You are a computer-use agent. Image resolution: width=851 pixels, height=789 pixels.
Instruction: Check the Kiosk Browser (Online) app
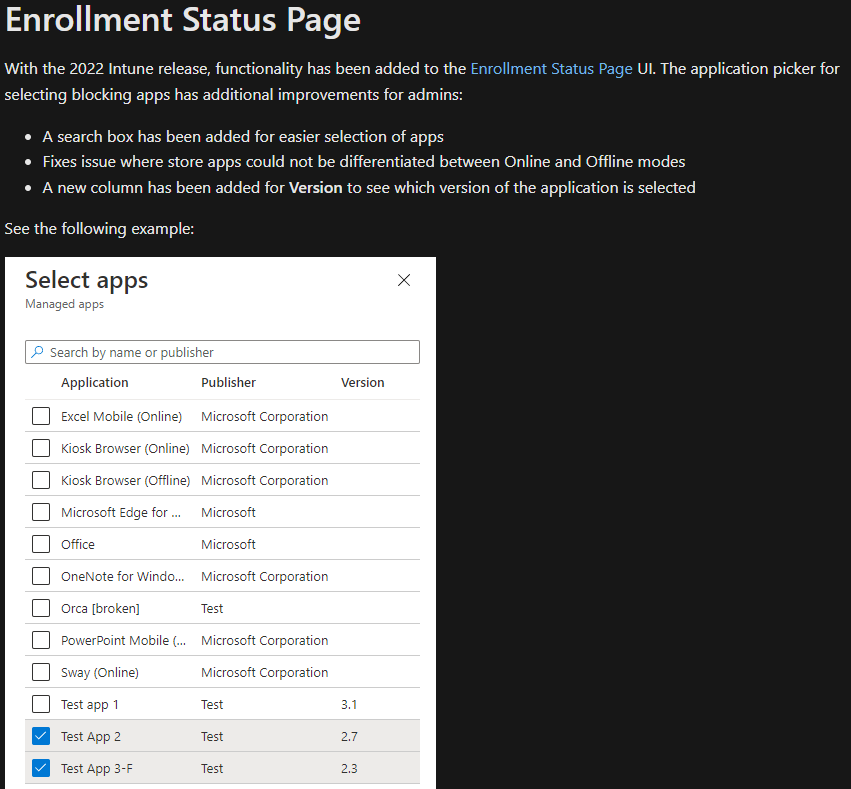coord(39,447)
